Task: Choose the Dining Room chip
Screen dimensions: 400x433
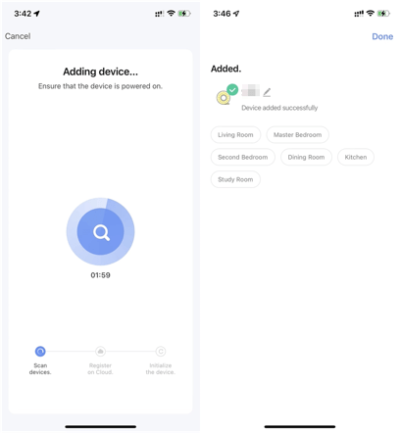Action: (306, 157)
